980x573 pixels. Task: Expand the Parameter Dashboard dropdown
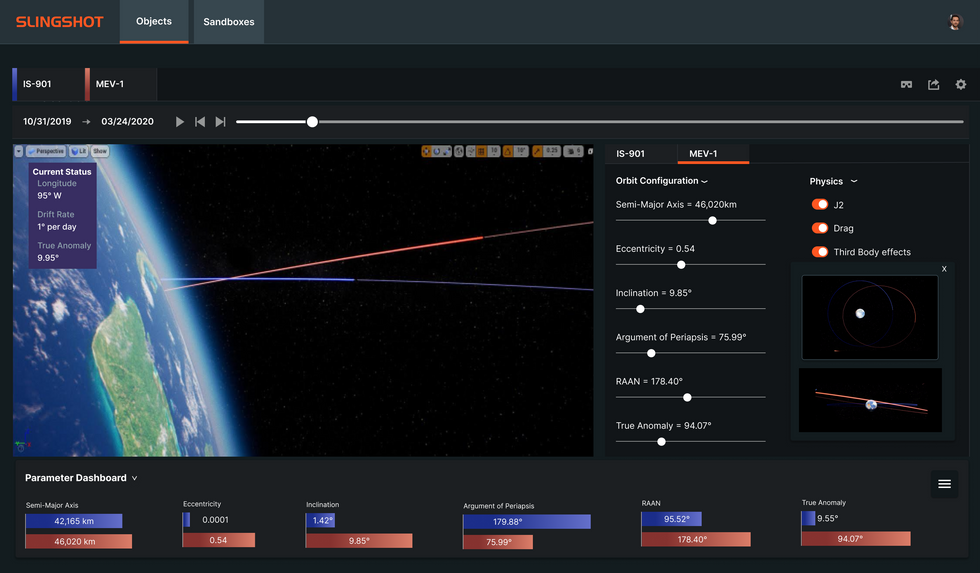pos(134,478)
